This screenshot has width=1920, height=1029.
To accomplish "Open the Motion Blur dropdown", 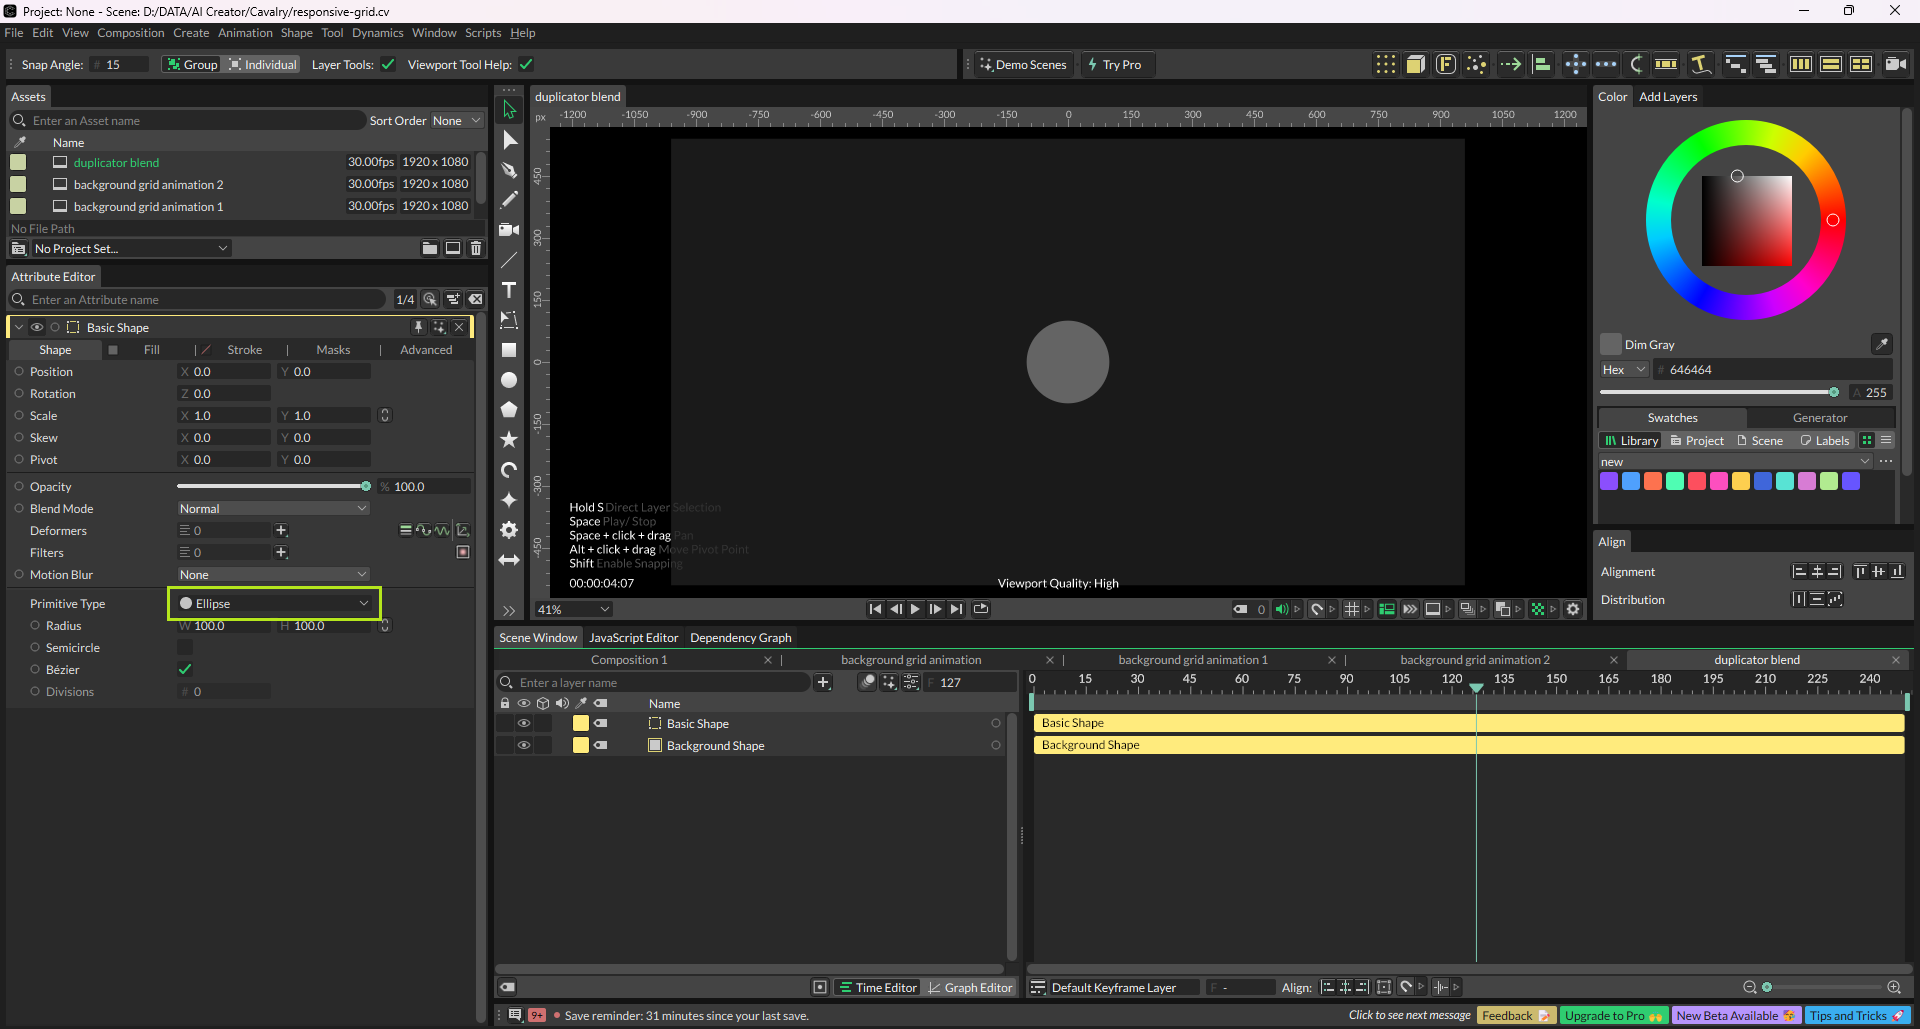I will (x=273, y=575).
